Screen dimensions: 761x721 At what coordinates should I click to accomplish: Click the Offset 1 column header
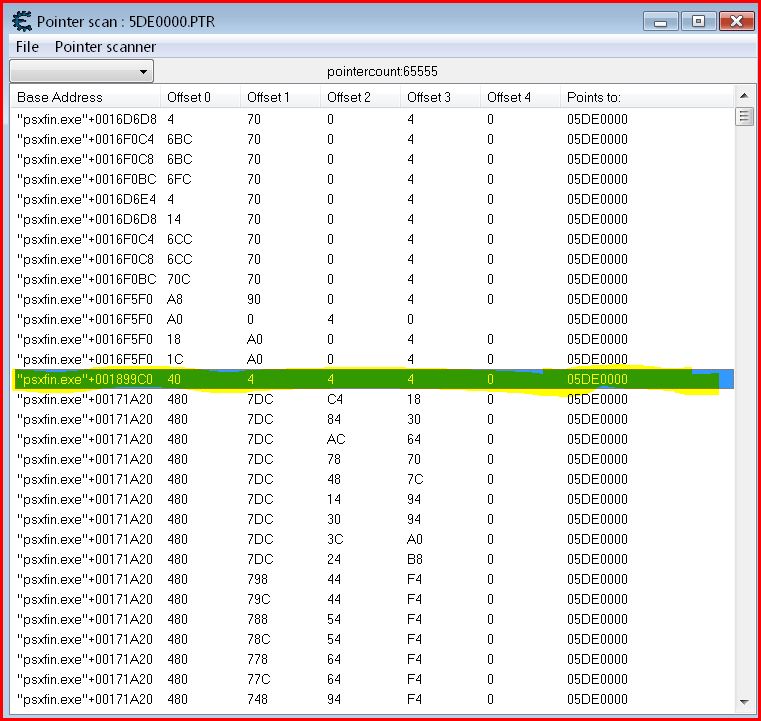tap(280, 97)
